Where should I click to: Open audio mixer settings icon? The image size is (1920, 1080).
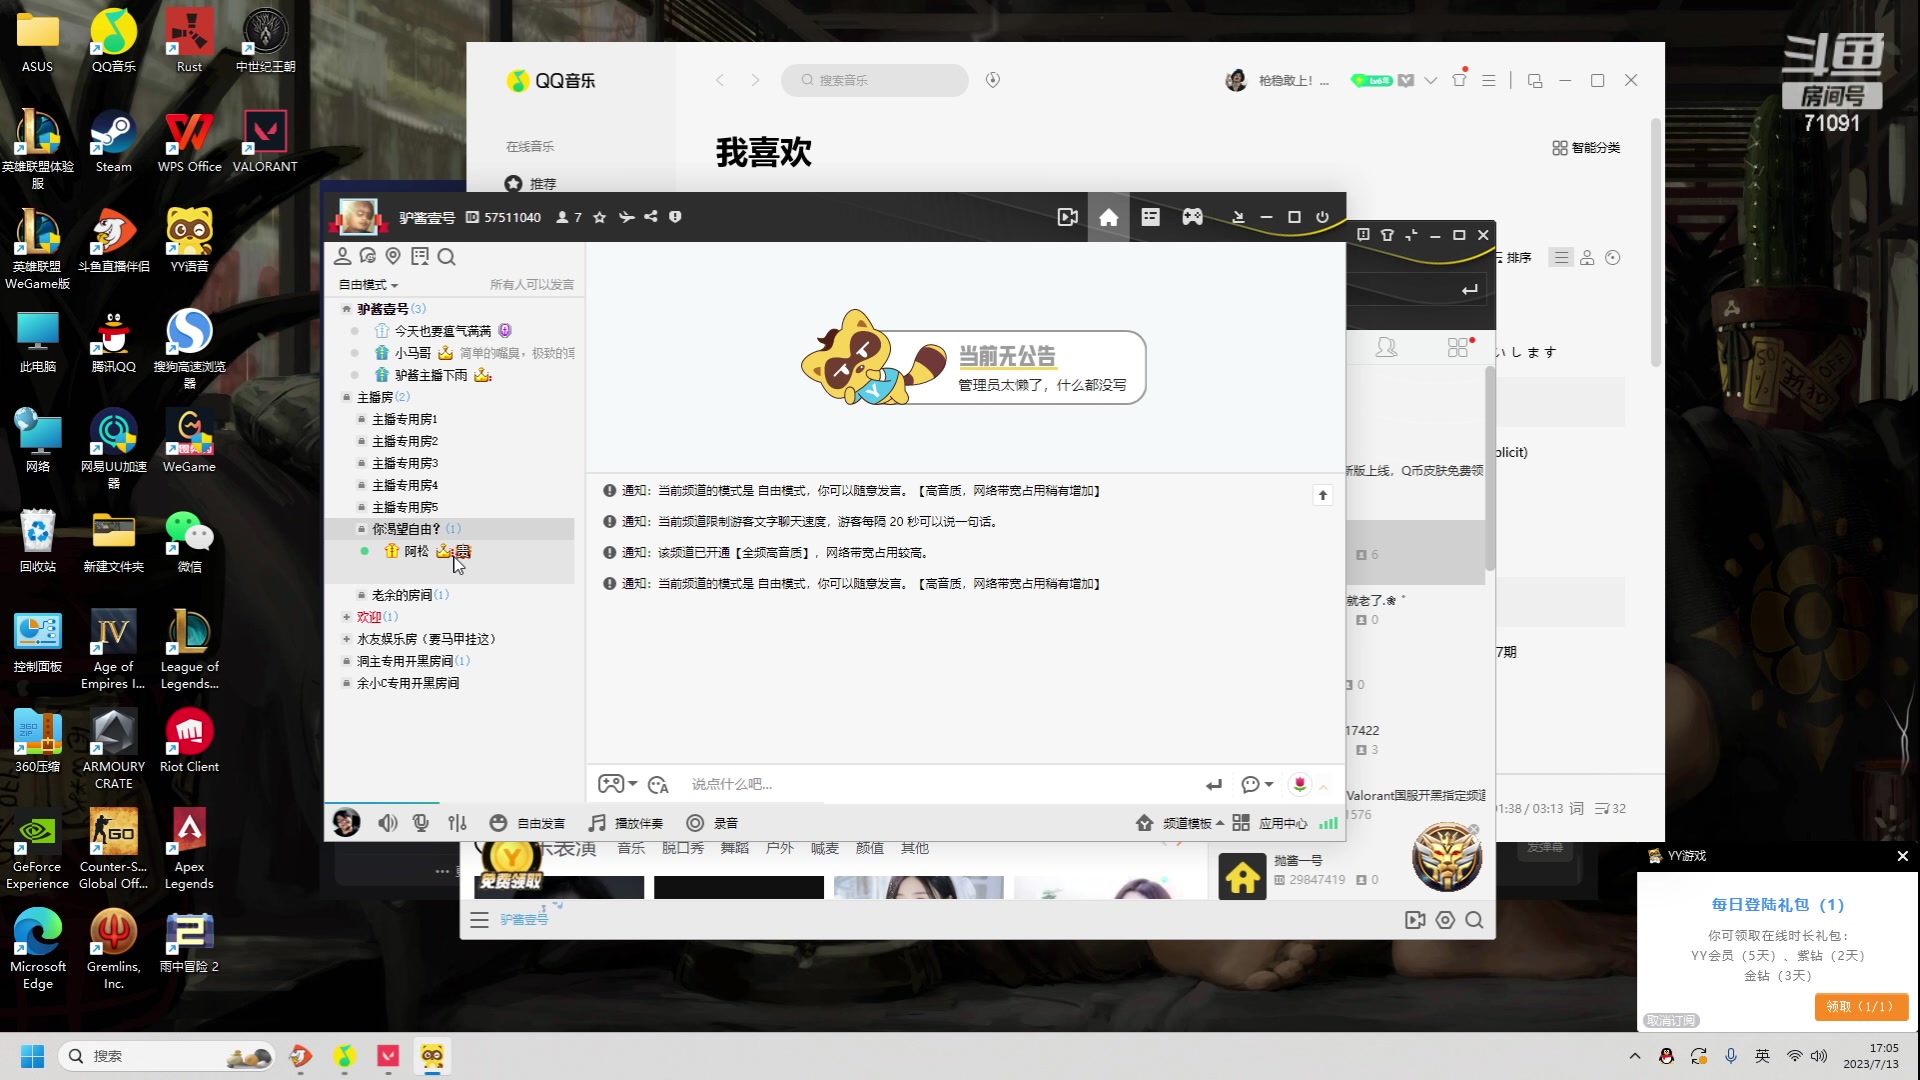(x=457, y=823)
